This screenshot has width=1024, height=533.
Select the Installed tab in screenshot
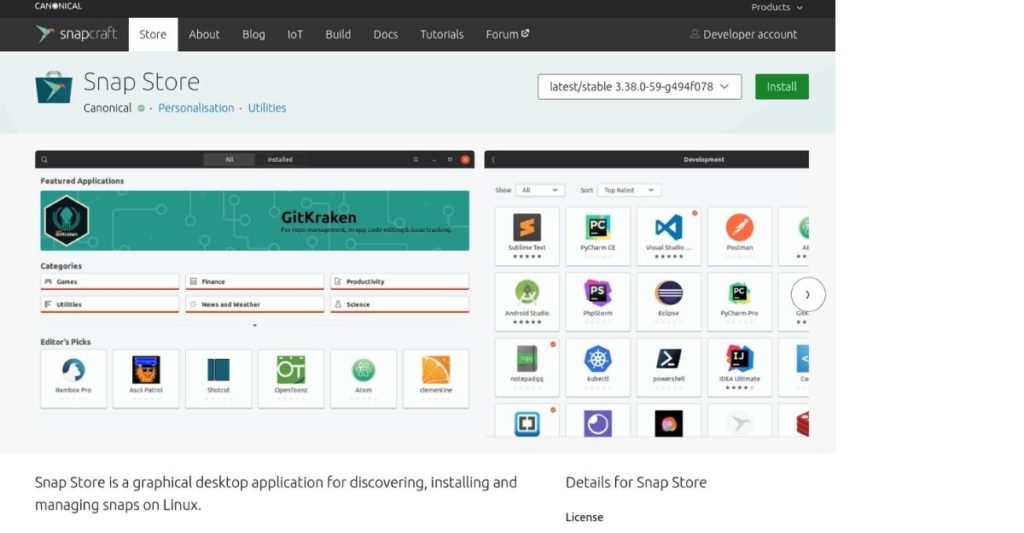pos(280,159)
